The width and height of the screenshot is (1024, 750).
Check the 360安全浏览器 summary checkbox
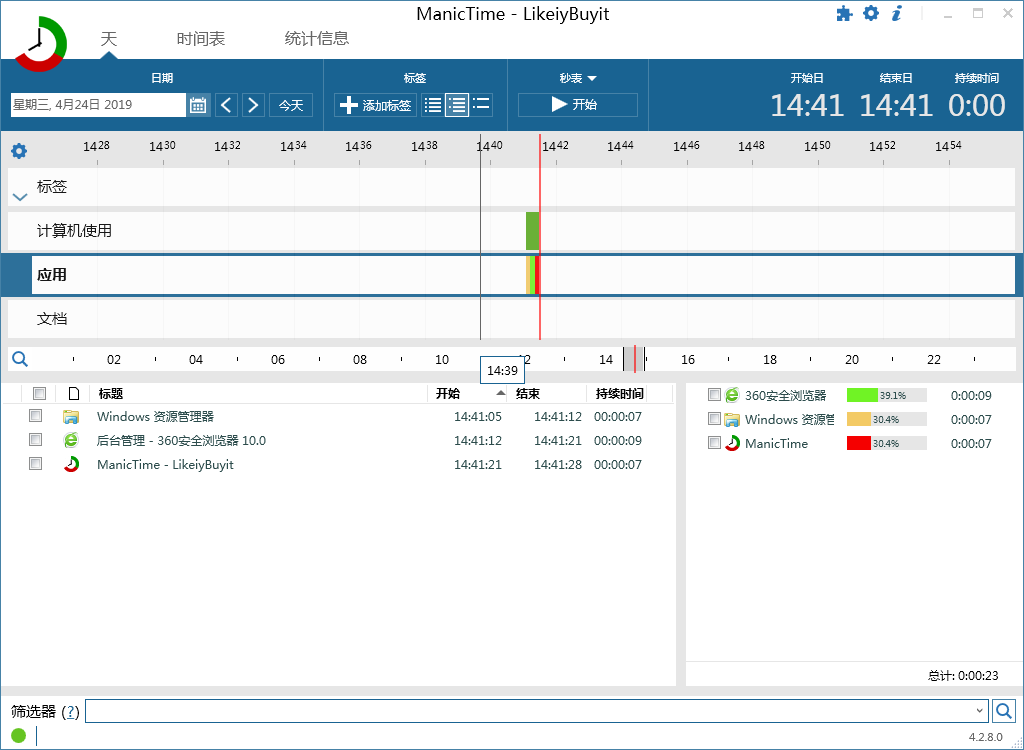[714, 395]
